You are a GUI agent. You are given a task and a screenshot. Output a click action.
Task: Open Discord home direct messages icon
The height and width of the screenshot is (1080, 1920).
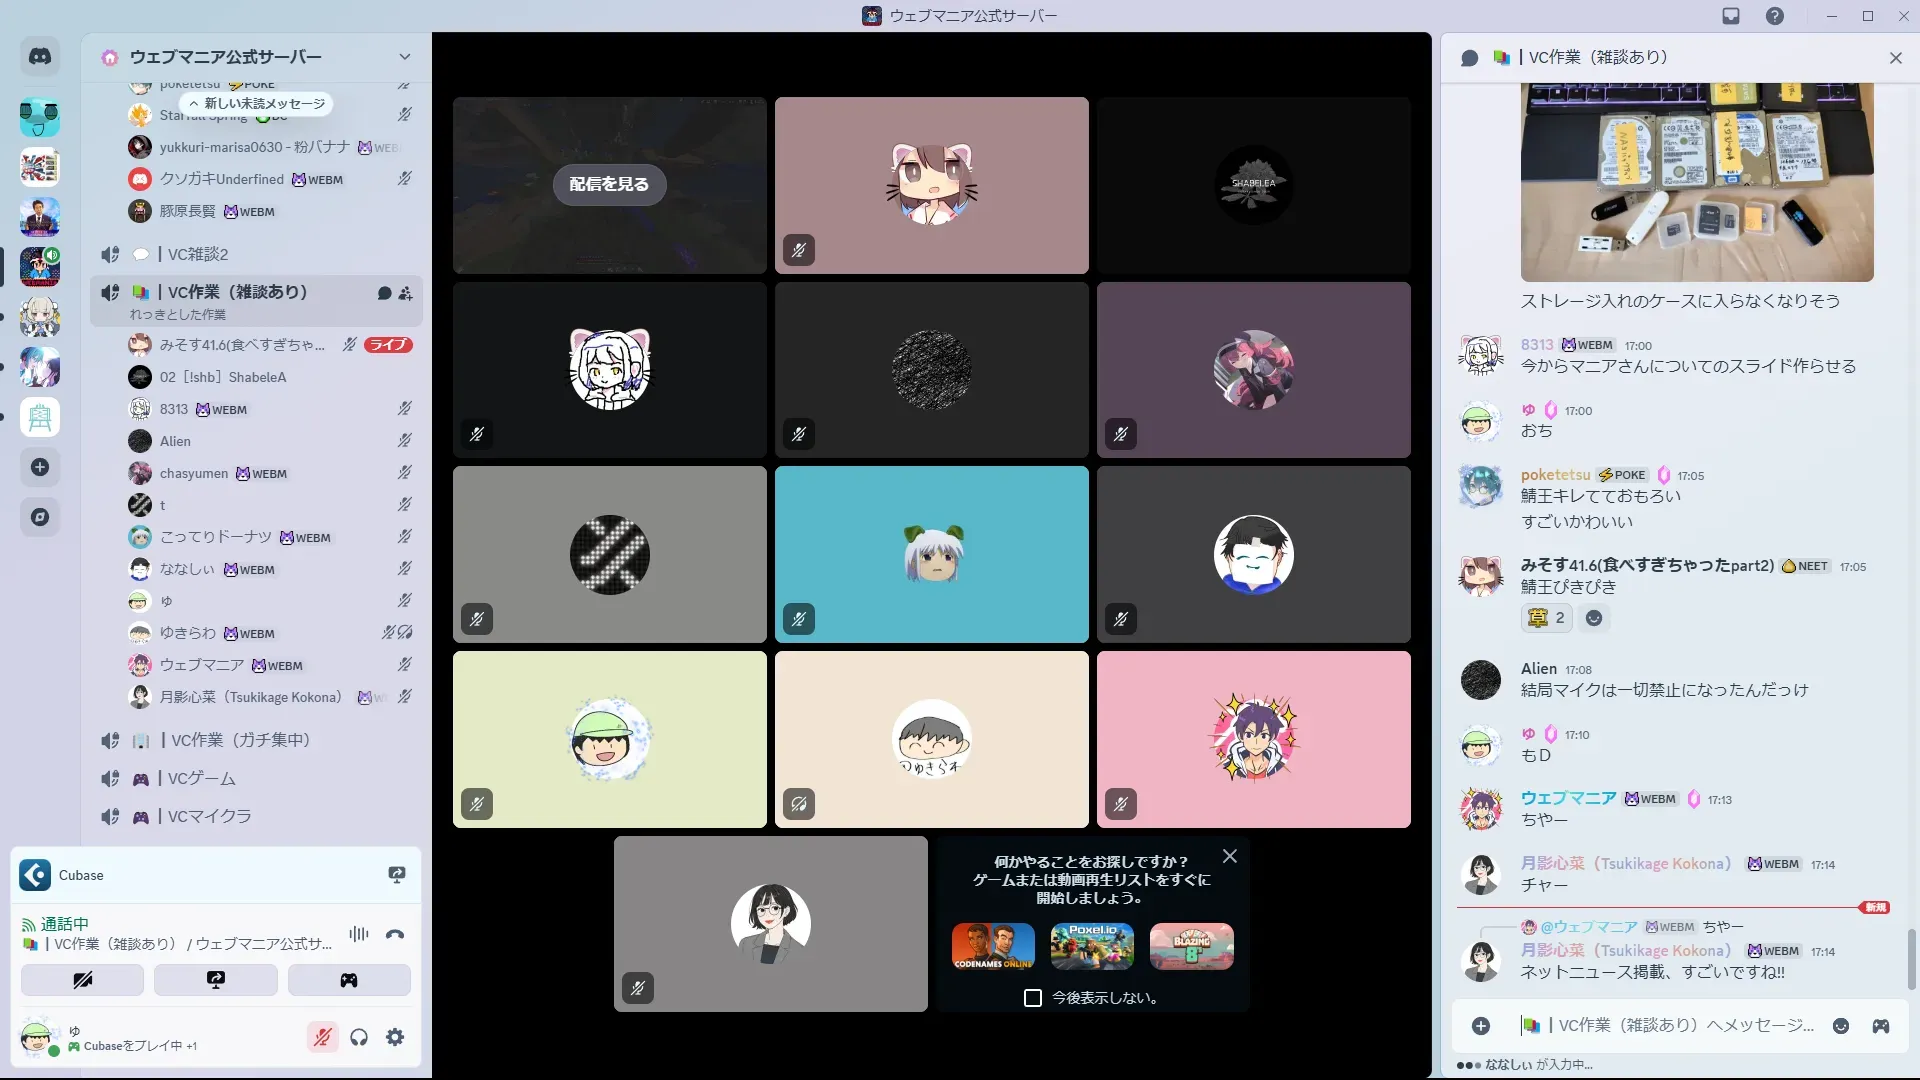click(40, 57)
